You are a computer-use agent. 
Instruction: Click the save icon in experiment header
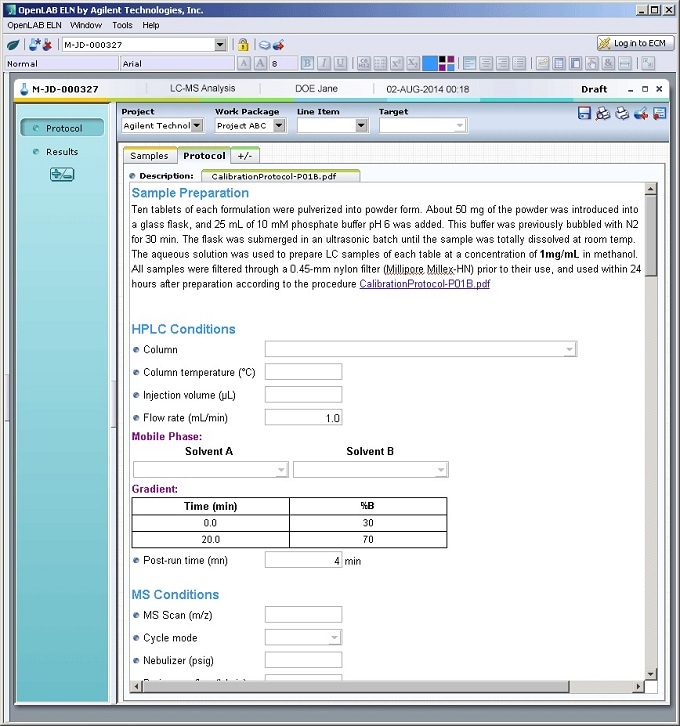pyautogui.click(x=584, y=114)
